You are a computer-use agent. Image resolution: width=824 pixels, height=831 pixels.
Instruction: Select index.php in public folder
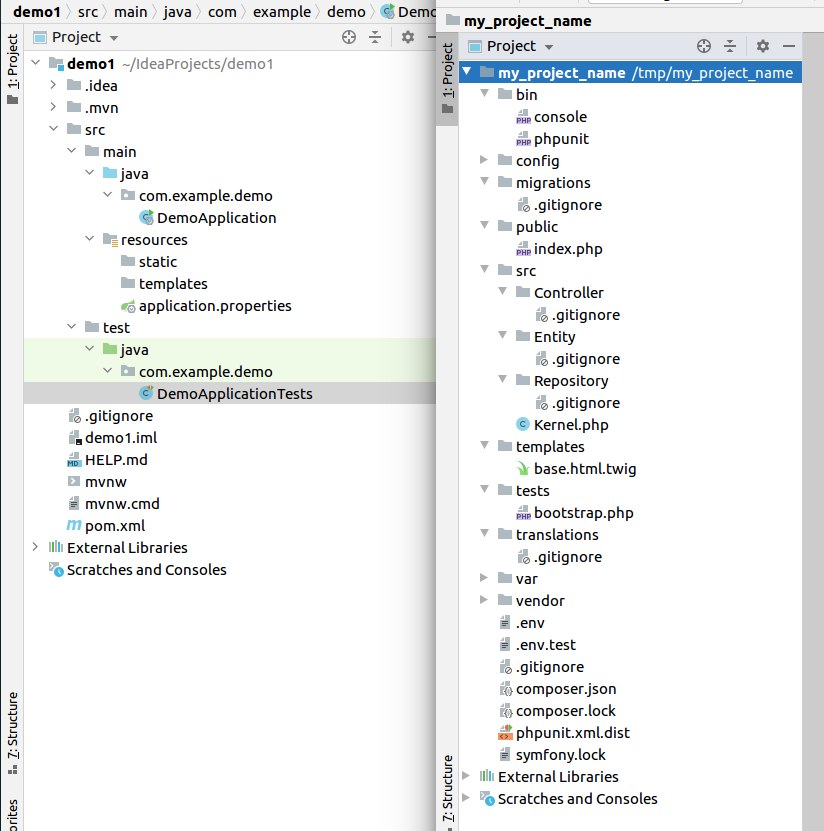[559, 249]
